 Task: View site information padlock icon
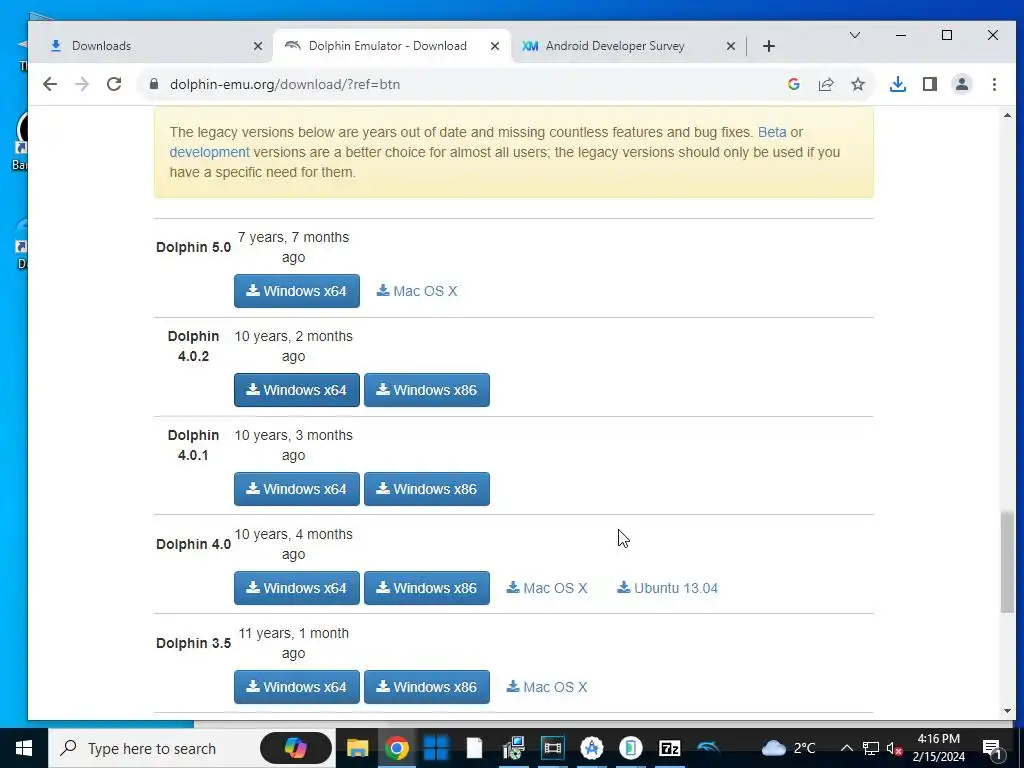click(154, 84)
